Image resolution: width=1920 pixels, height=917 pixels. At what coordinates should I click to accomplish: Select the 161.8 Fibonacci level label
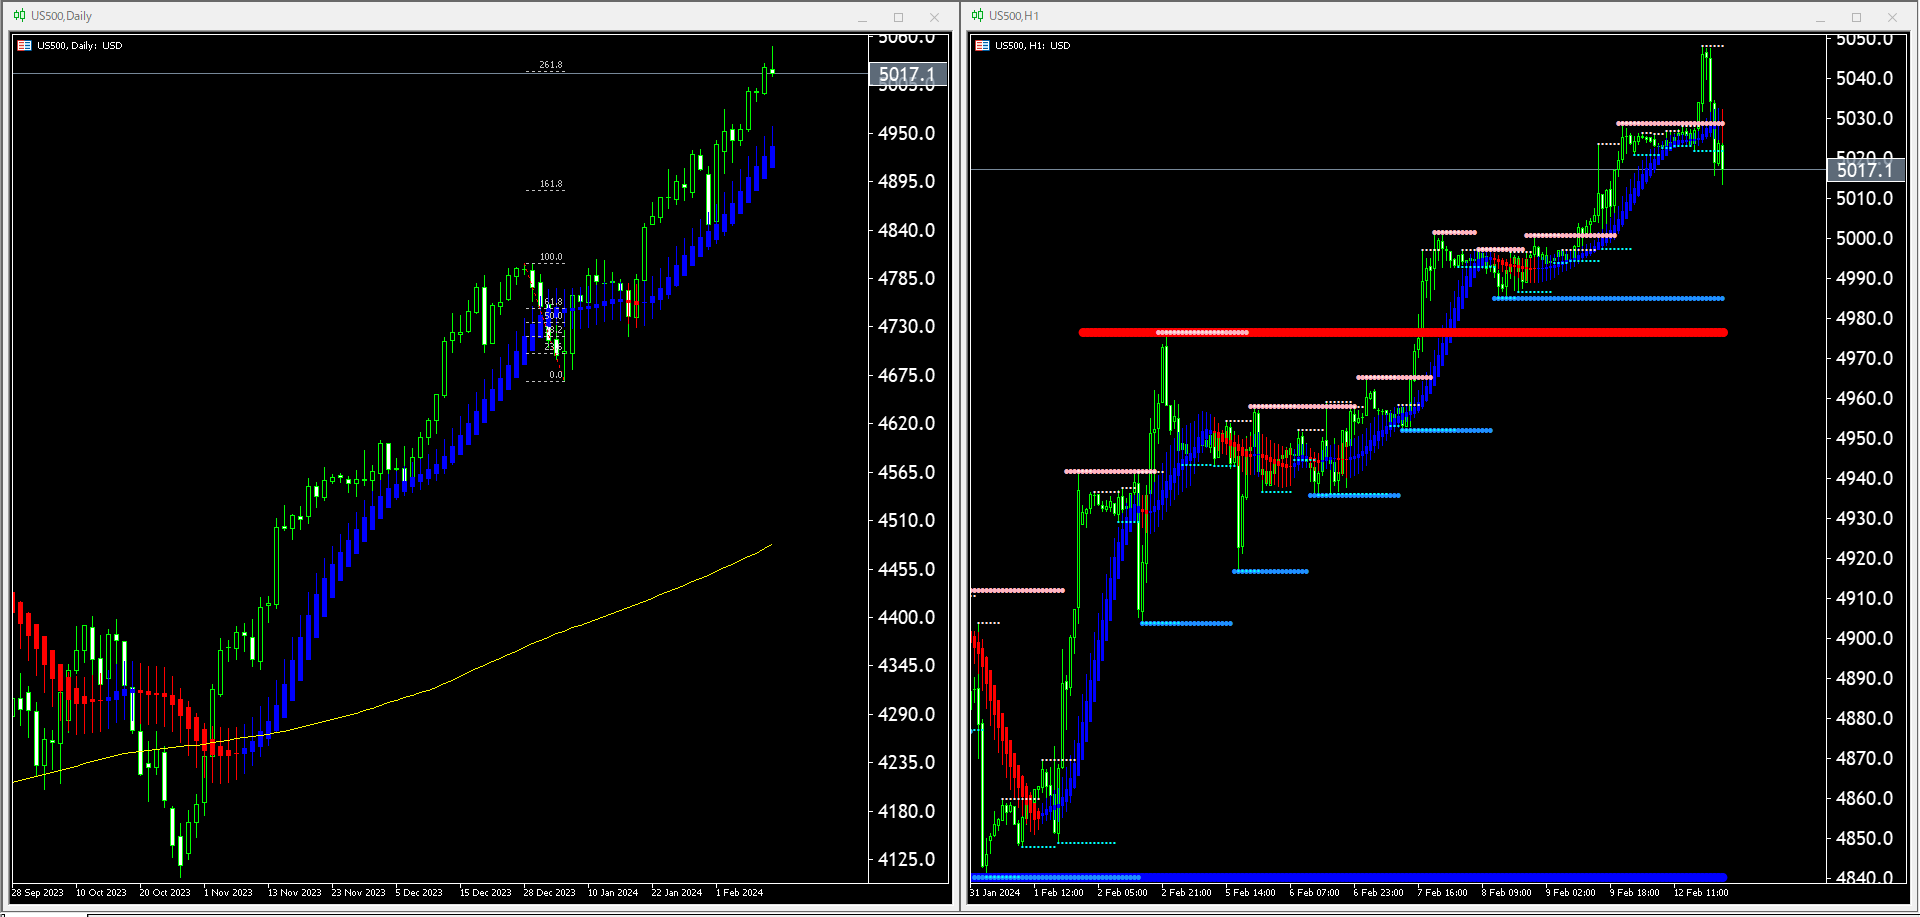click(x=550, y=184)
